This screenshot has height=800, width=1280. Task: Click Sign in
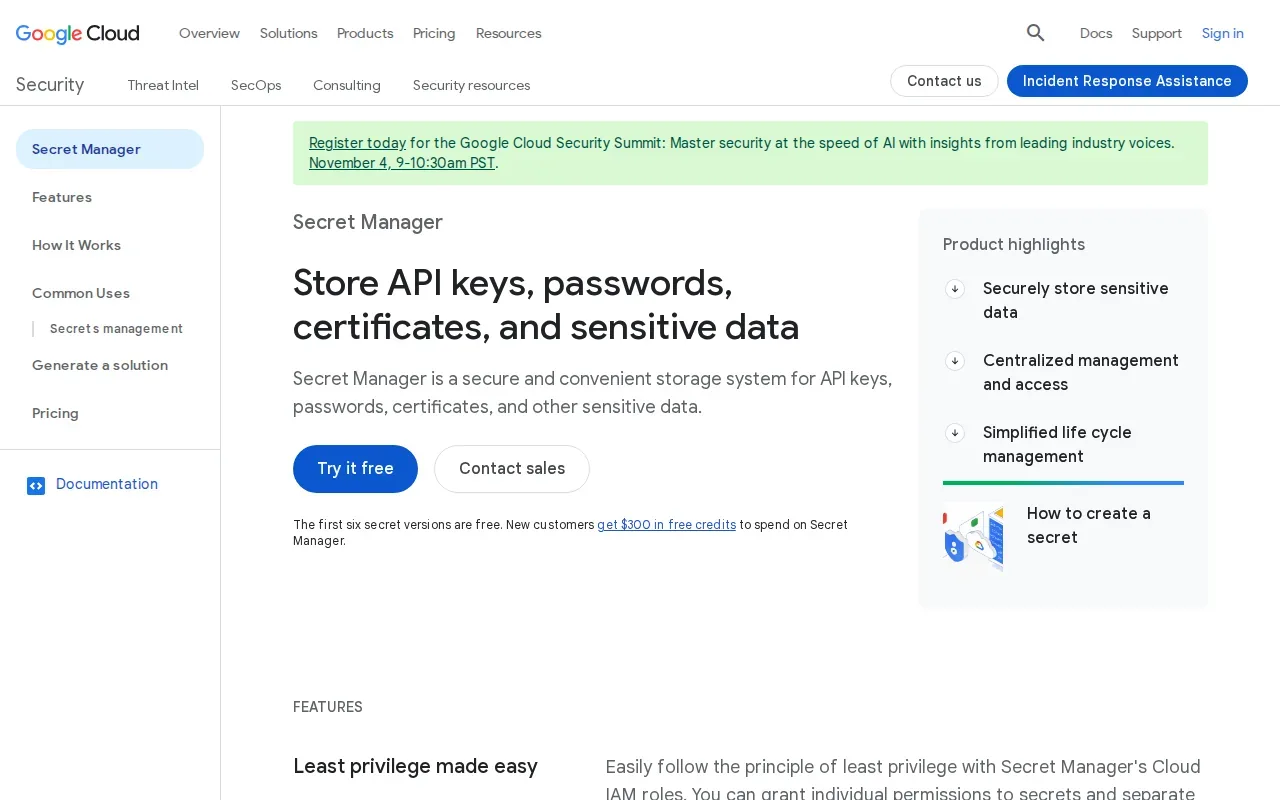point(1223,33)
